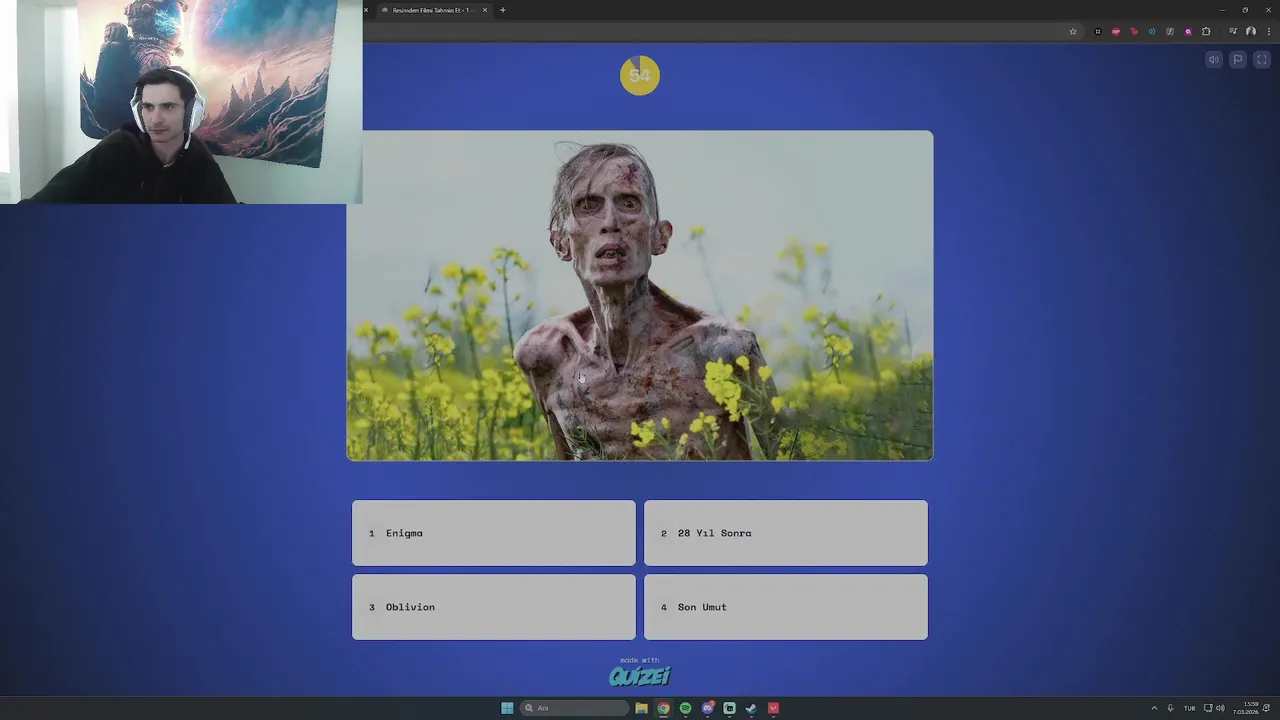Show hidden system tray icons

[x=1154, y=708]
